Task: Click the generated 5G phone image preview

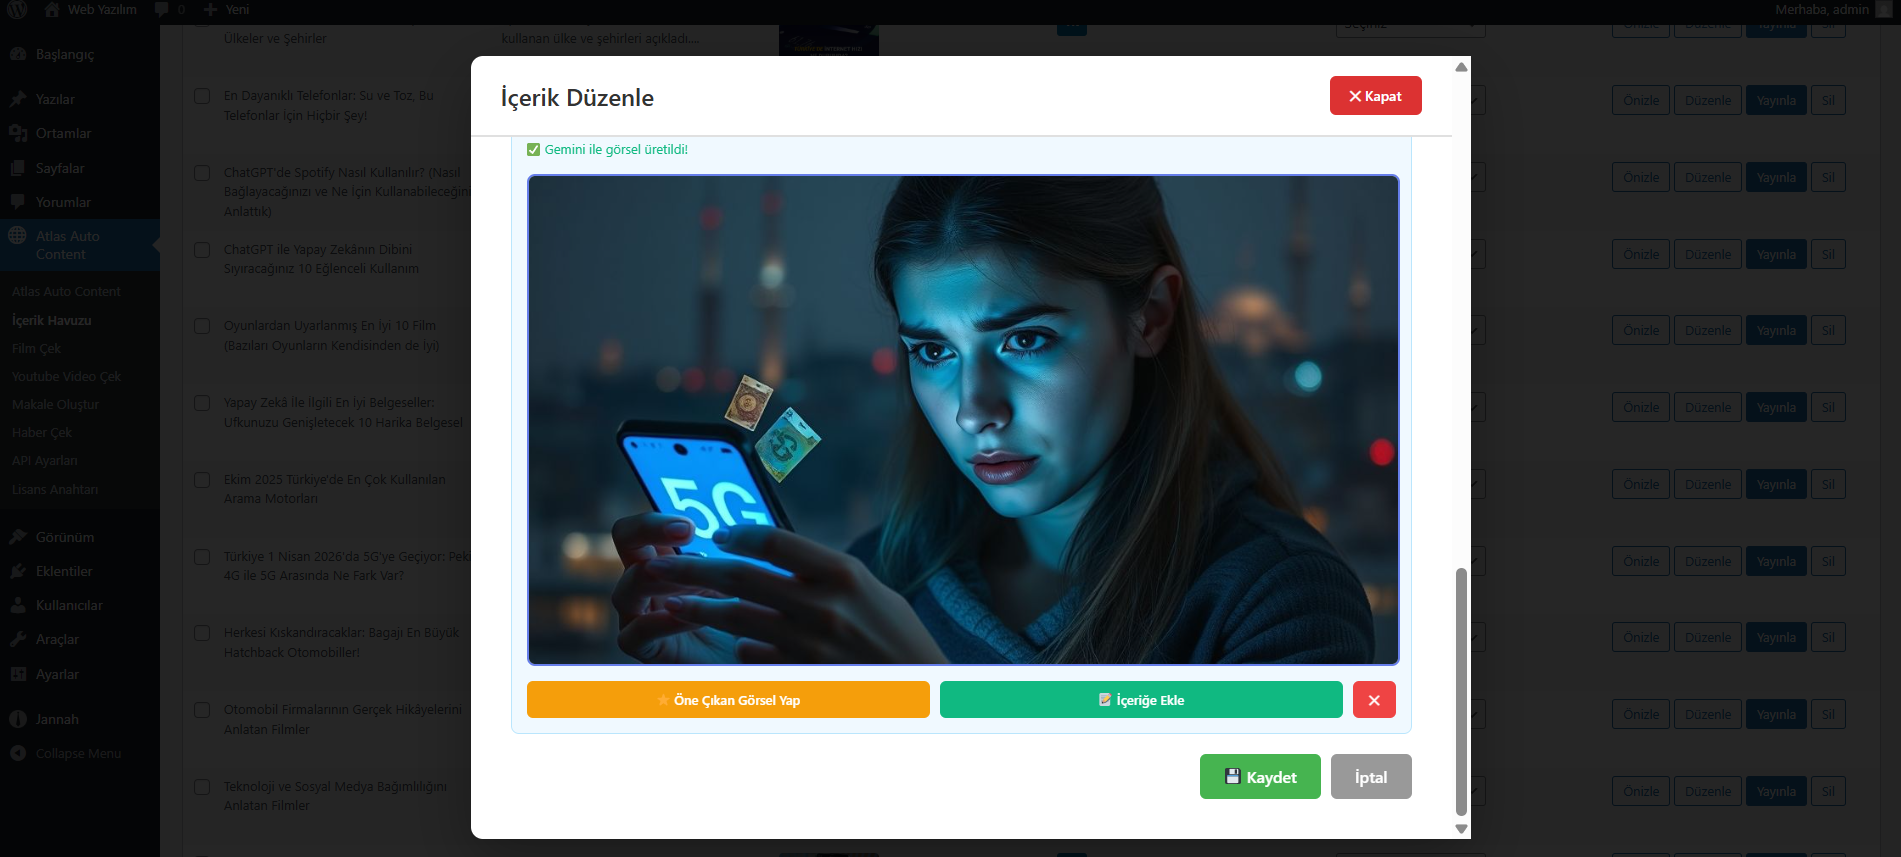Action: (x=963, y=420)
